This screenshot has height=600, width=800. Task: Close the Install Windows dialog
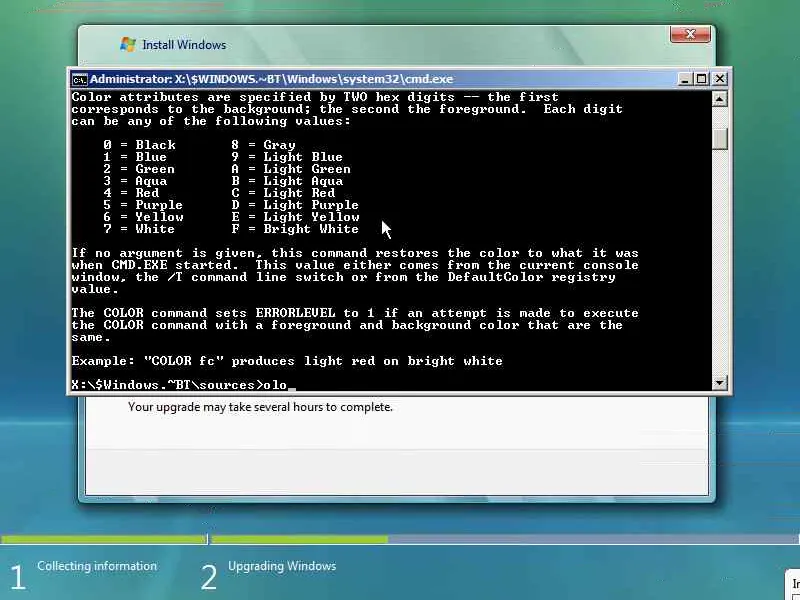(x=690, y=35)
